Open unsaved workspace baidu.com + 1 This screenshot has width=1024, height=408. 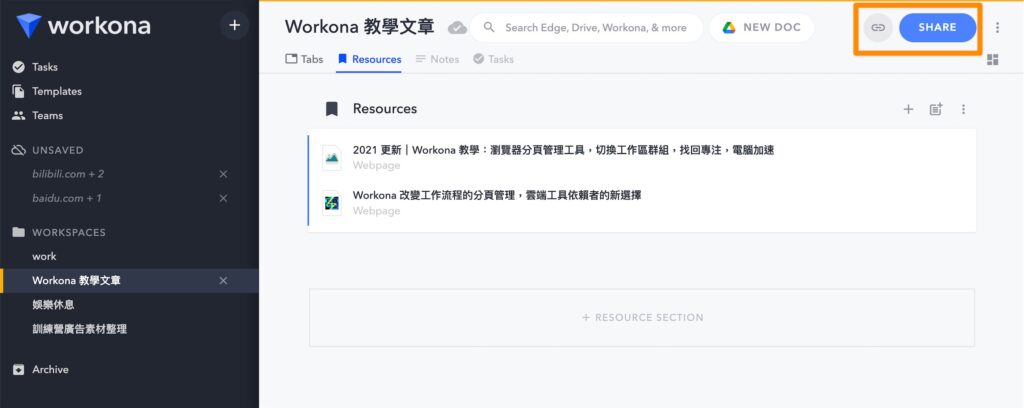point(67,198)
